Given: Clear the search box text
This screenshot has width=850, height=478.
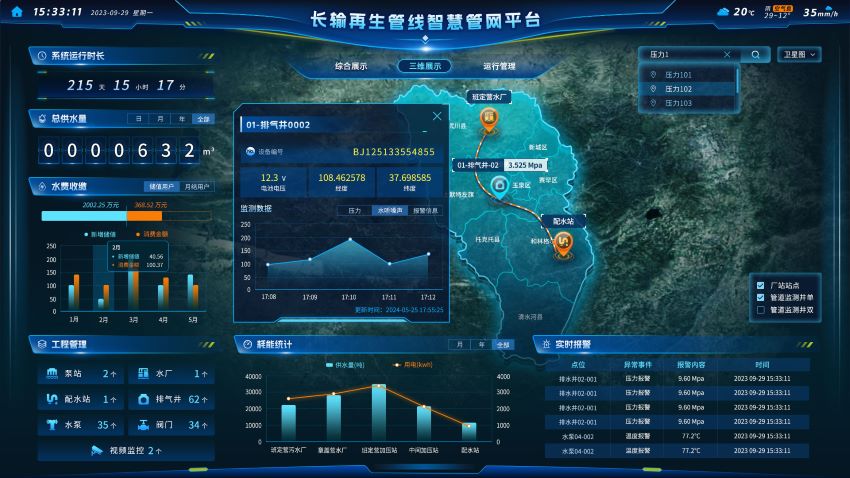Looking at the screenshot, I should pyautogui.click(x=727, y=55).
